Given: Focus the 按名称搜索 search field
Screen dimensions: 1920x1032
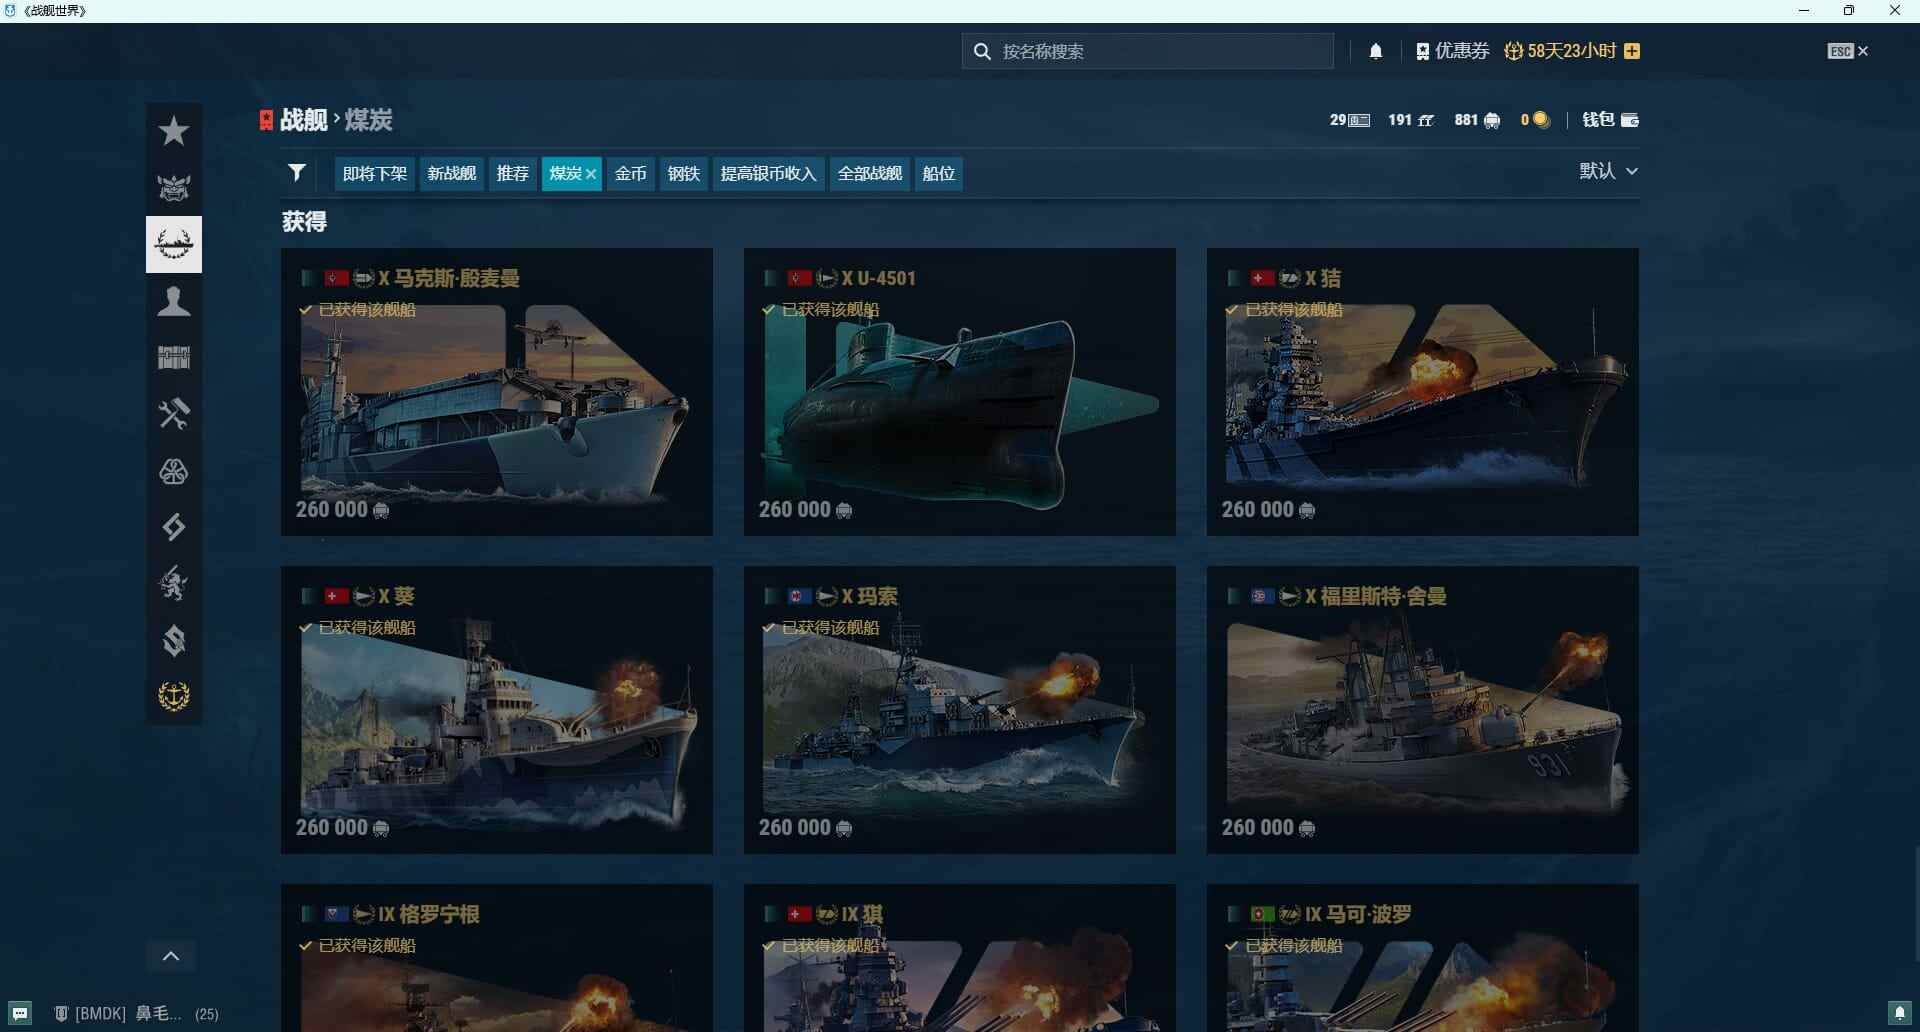Looking at the screenshot, I should coord(1148,51).
